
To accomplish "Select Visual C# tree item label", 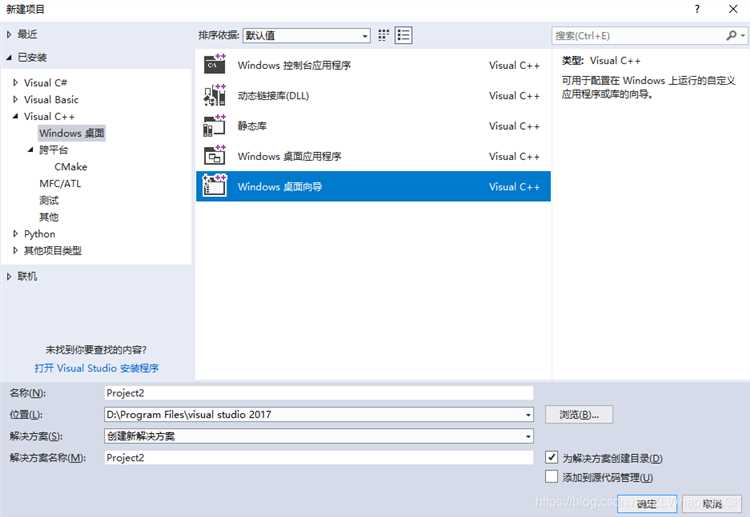I will coord(45,83).
